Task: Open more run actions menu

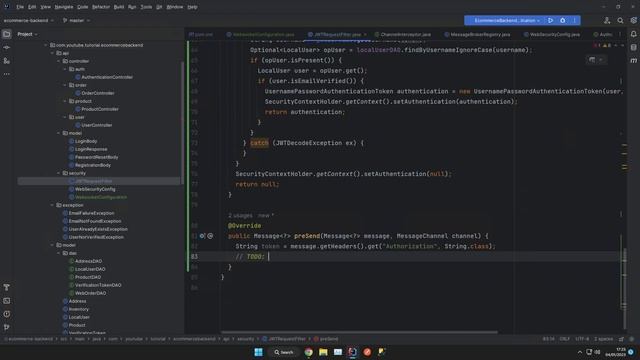Action: (x=574, y=20)
